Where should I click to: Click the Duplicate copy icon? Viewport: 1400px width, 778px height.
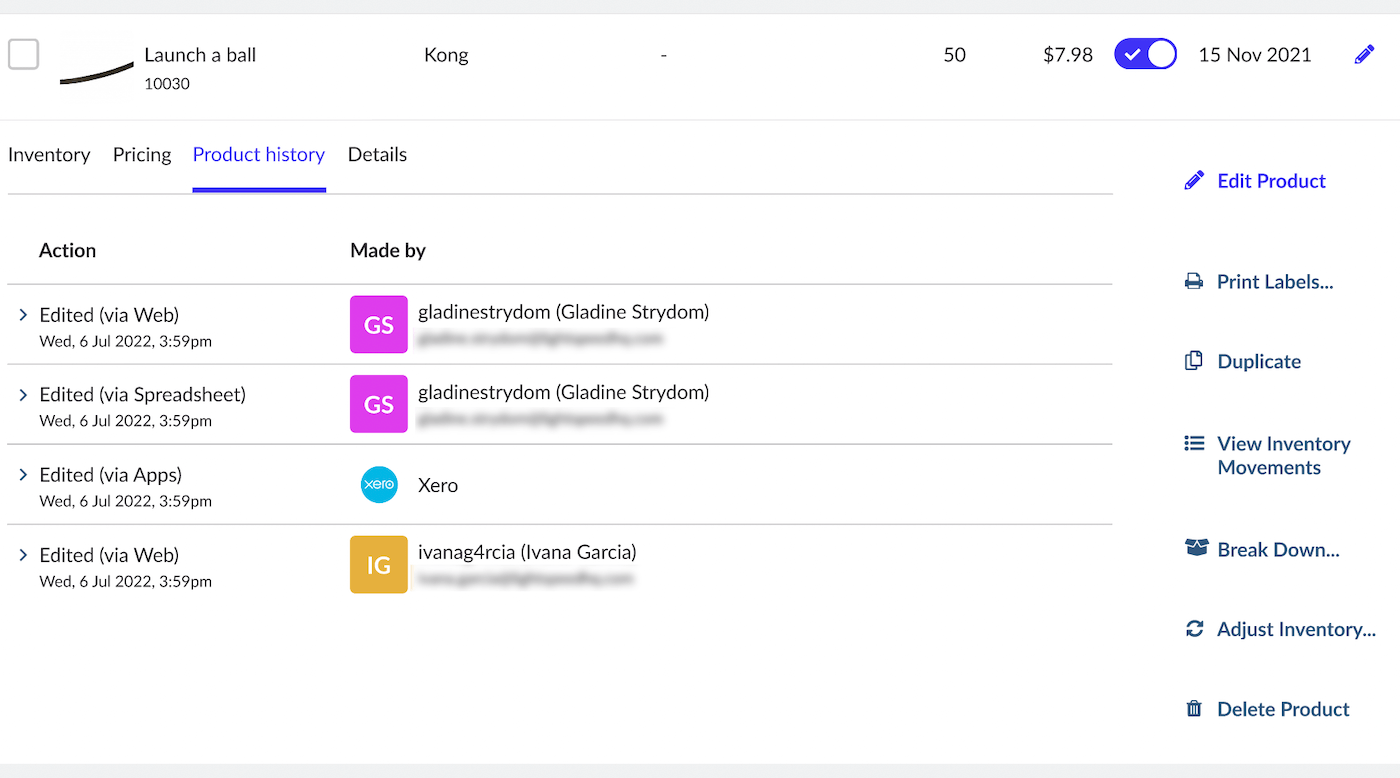point(1194,362)
